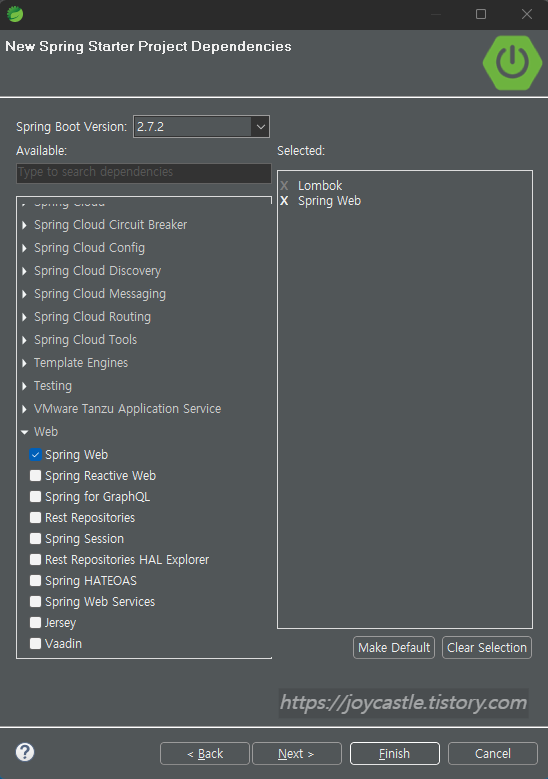548x779 pixels.
Task: Click the Web category label
Action: [x=46, y=432]
